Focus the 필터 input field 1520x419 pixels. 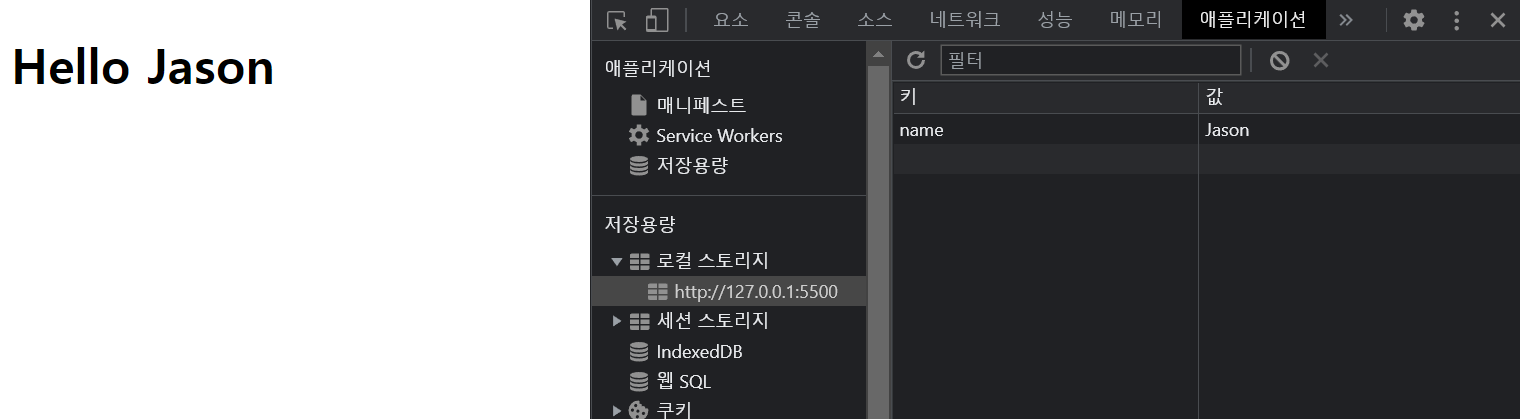[1090, 60]
